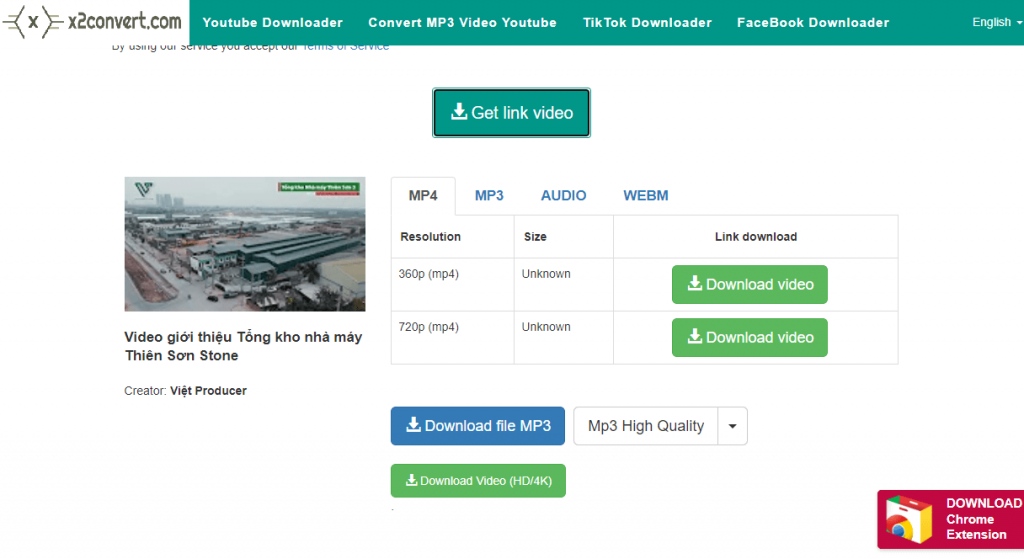
Task: Download the 720p mp4 video
Action: [749, 337]
